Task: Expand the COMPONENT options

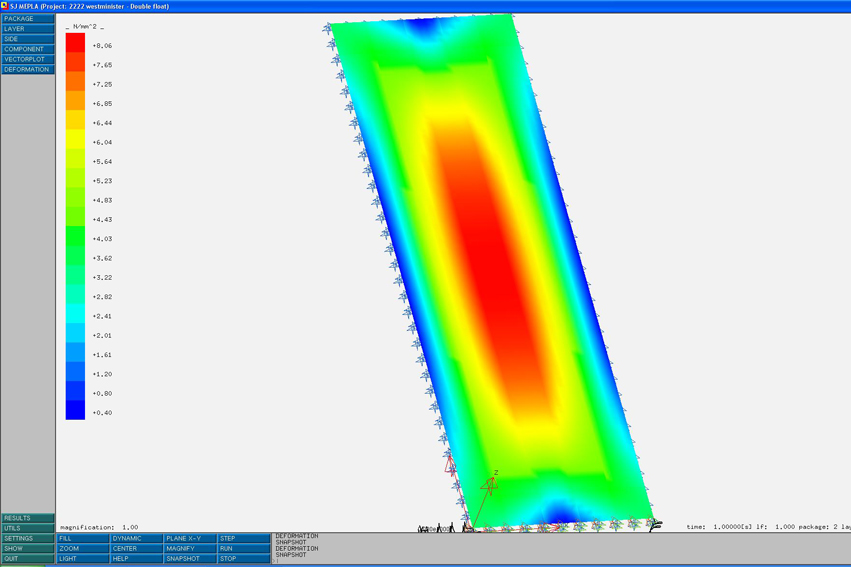Action: pos(28,49)
